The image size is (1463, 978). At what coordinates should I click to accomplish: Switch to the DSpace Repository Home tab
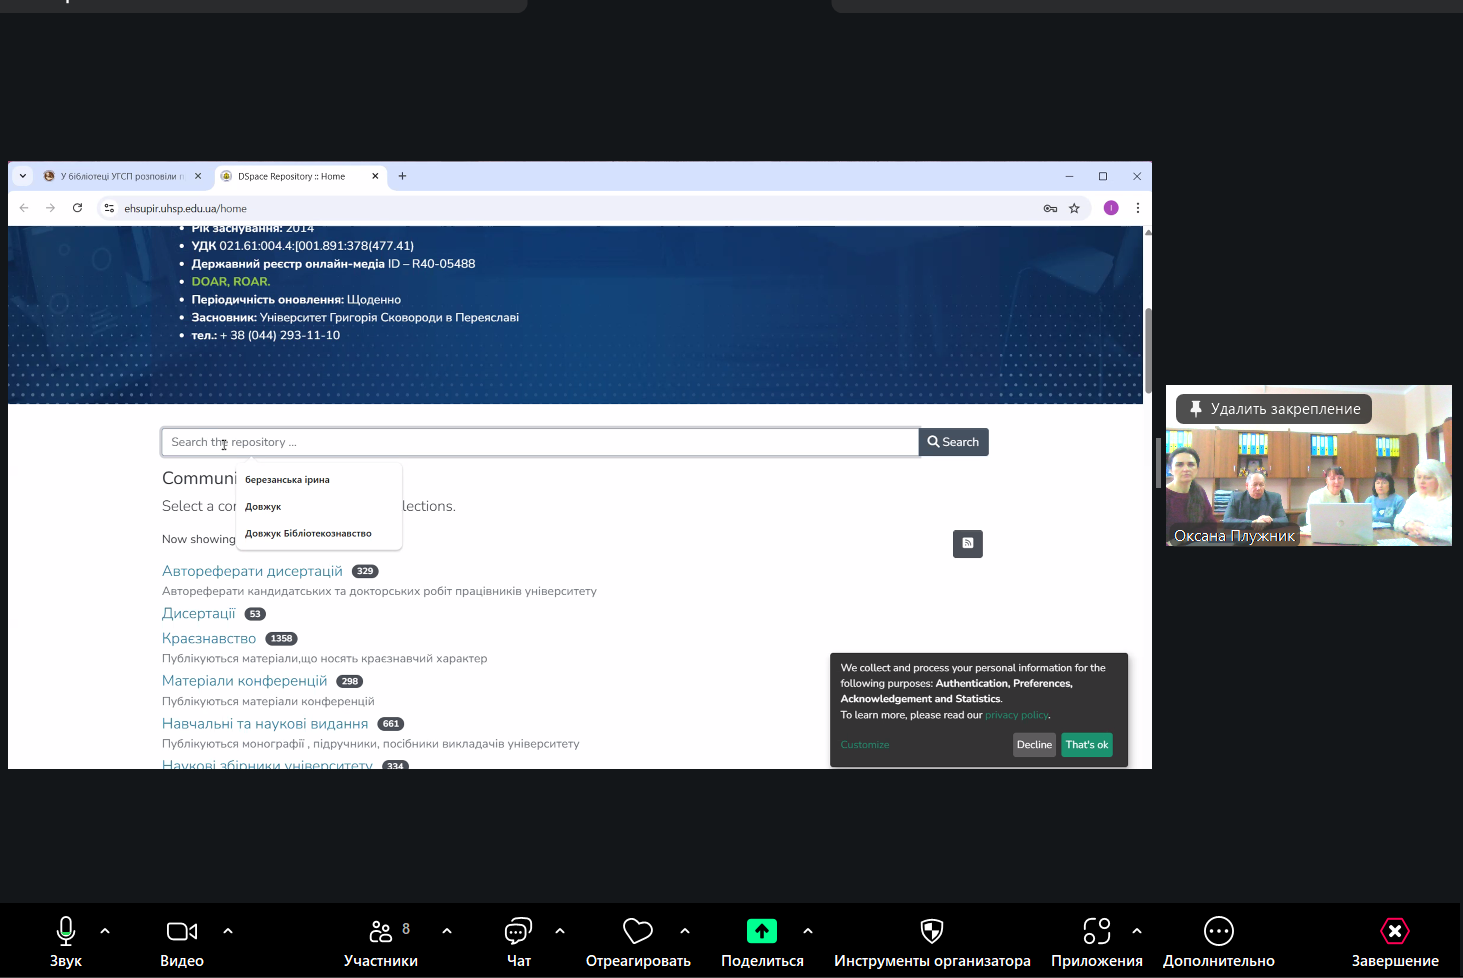point(291,177)
